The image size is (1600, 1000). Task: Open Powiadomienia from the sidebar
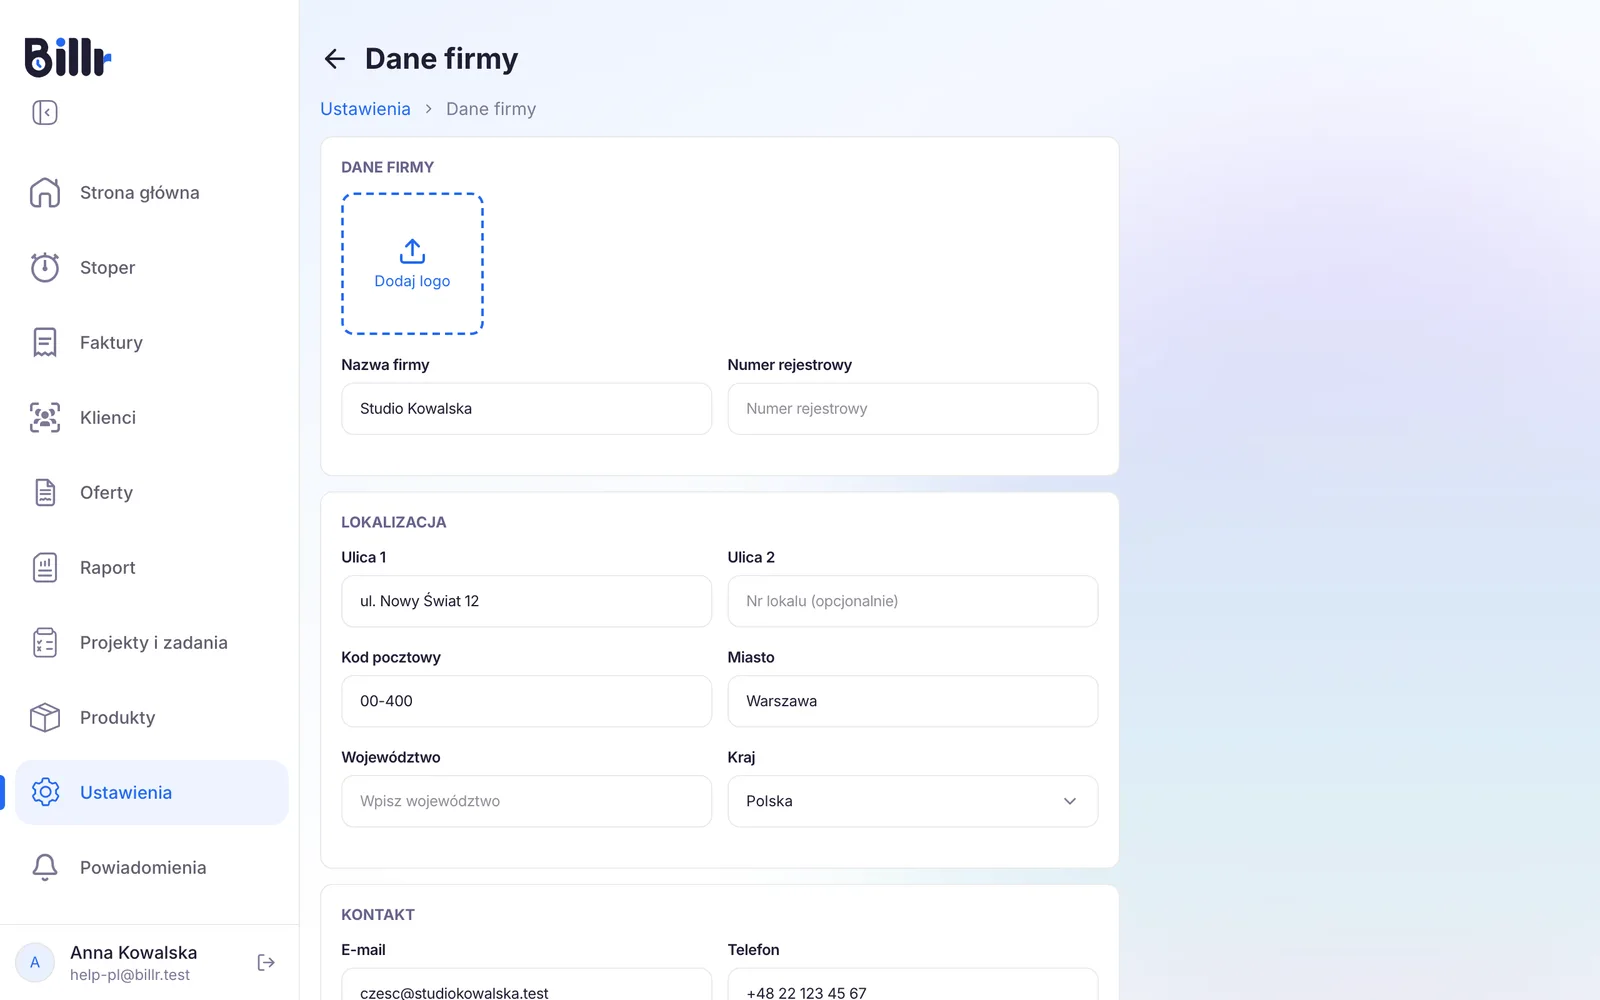click(151, 867)
